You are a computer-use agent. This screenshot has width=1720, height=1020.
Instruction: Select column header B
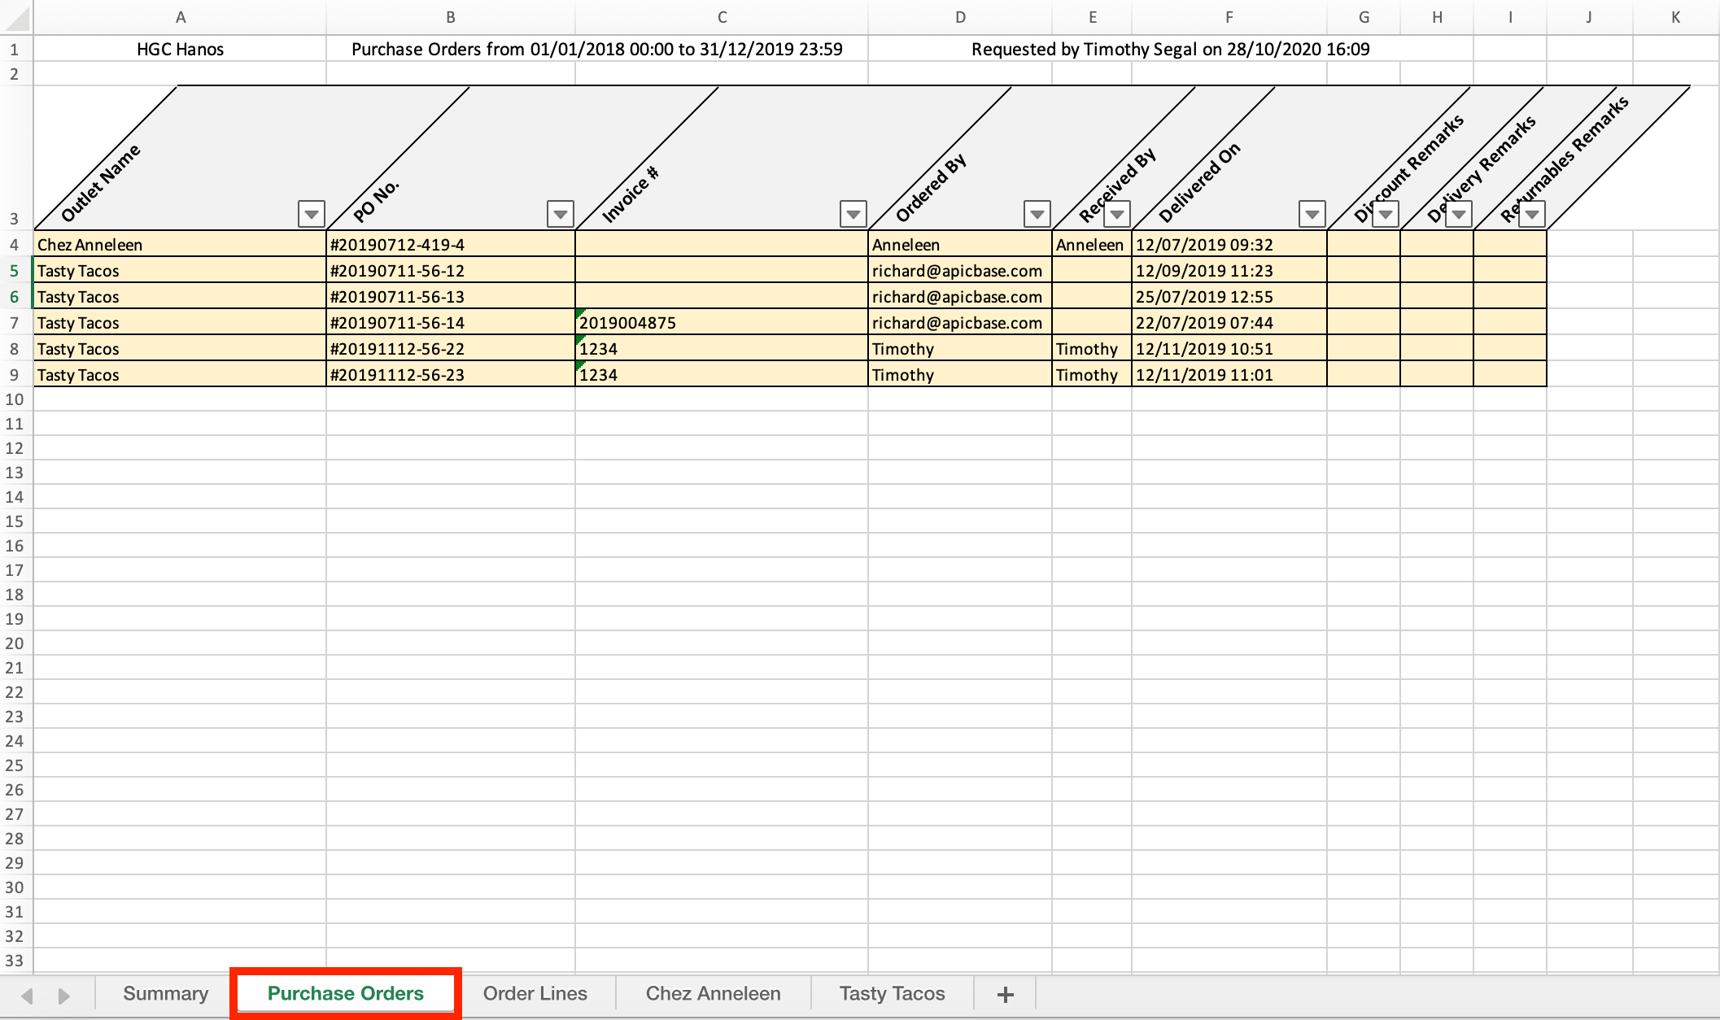tap(450, 16)
